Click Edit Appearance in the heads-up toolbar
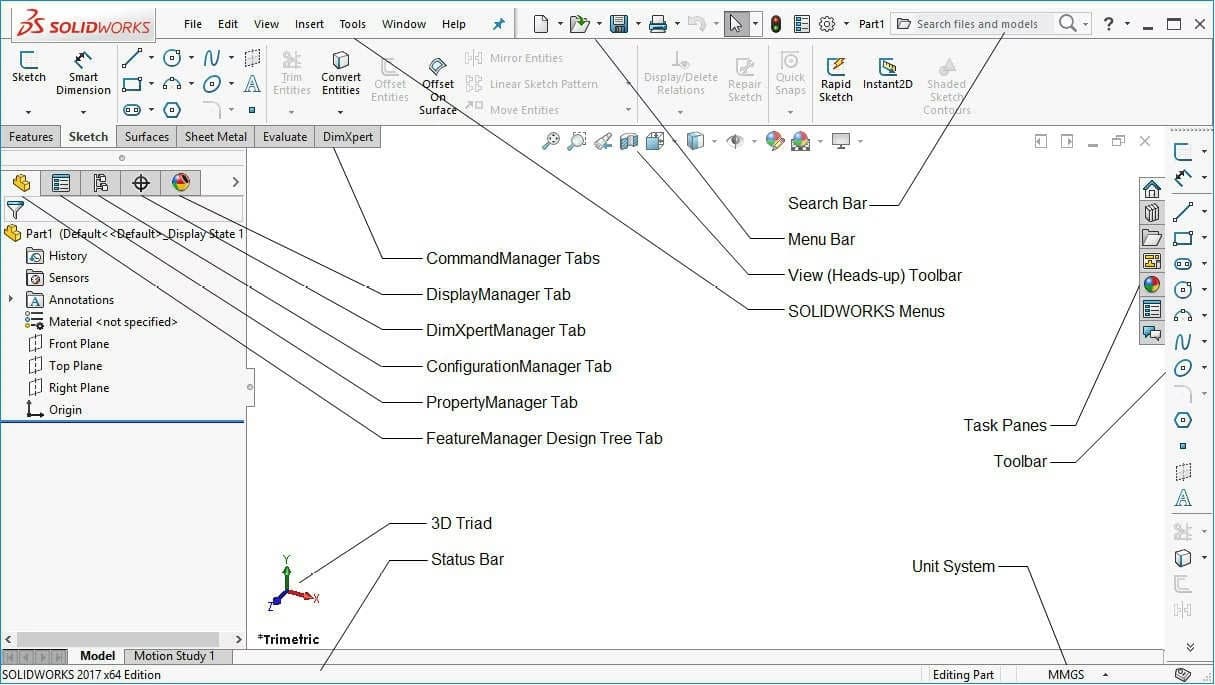 pos(774,141)
